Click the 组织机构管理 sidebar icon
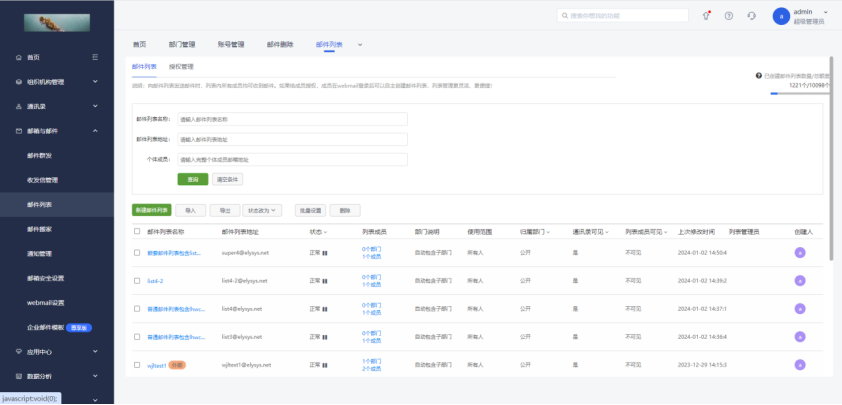Image resolution: width=842 pixels, height=405 pixels. pos(19,82)
